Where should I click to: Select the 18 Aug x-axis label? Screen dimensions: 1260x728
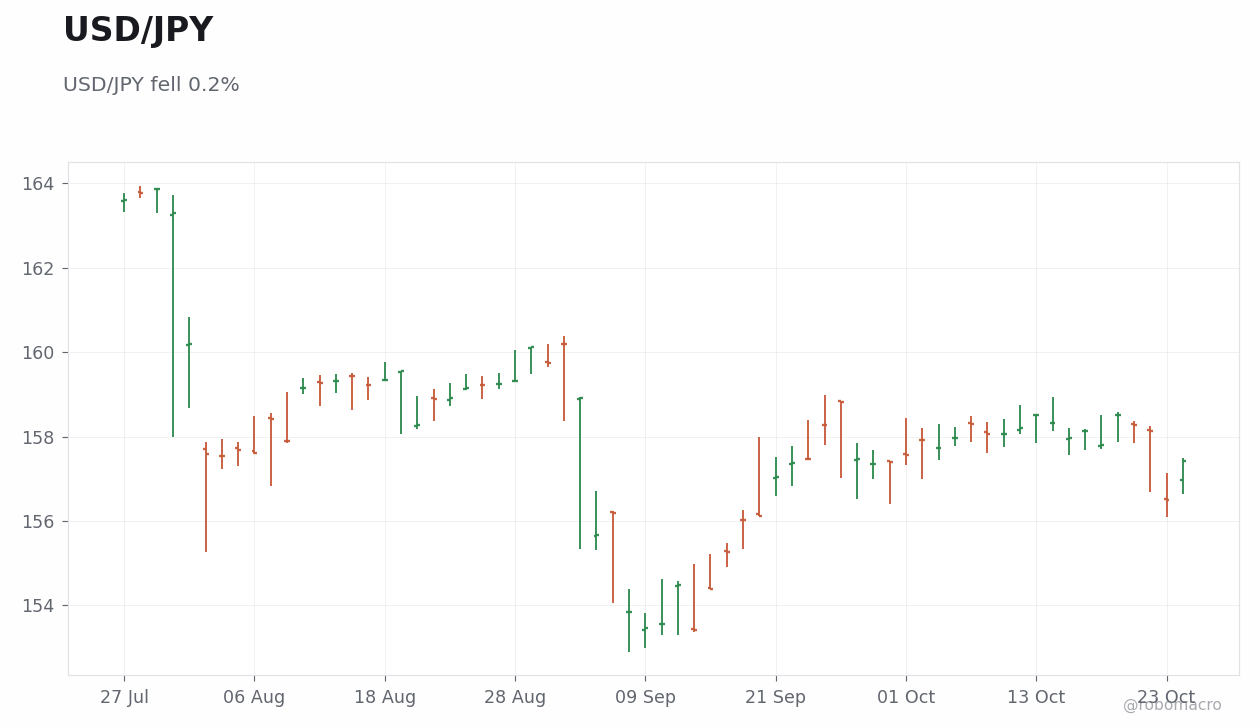pos(385,697)
